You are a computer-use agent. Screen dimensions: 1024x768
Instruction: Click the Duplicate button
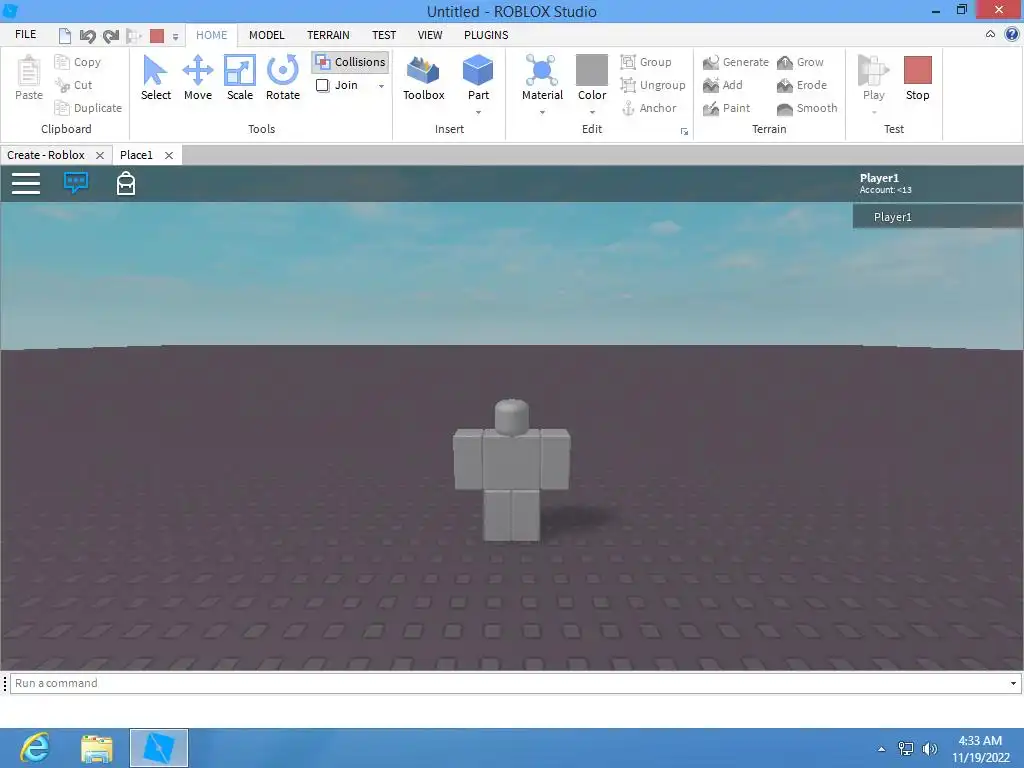(88, 108)
